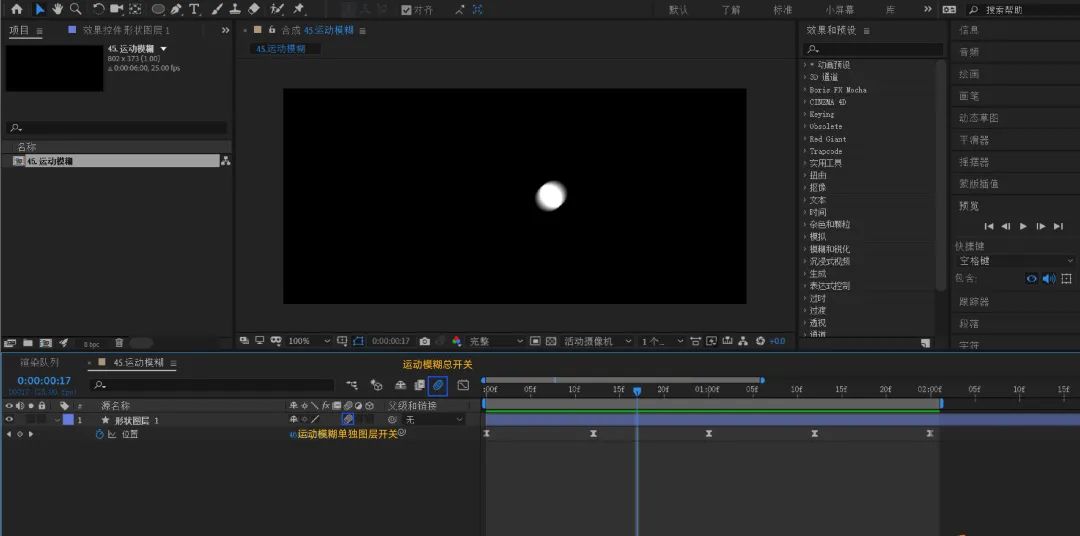This screenshot has width=1080, height=536.
Task: Select the Type text tool
Action: click(194, 9)
